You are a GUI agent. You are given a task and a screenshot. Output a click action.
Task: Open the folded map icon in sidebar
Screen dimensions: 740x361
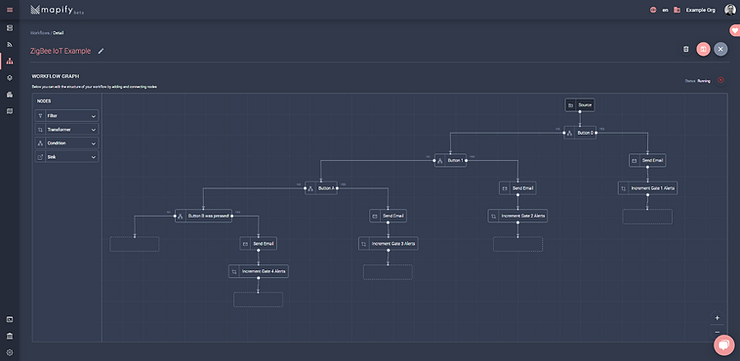click(10, 111)
